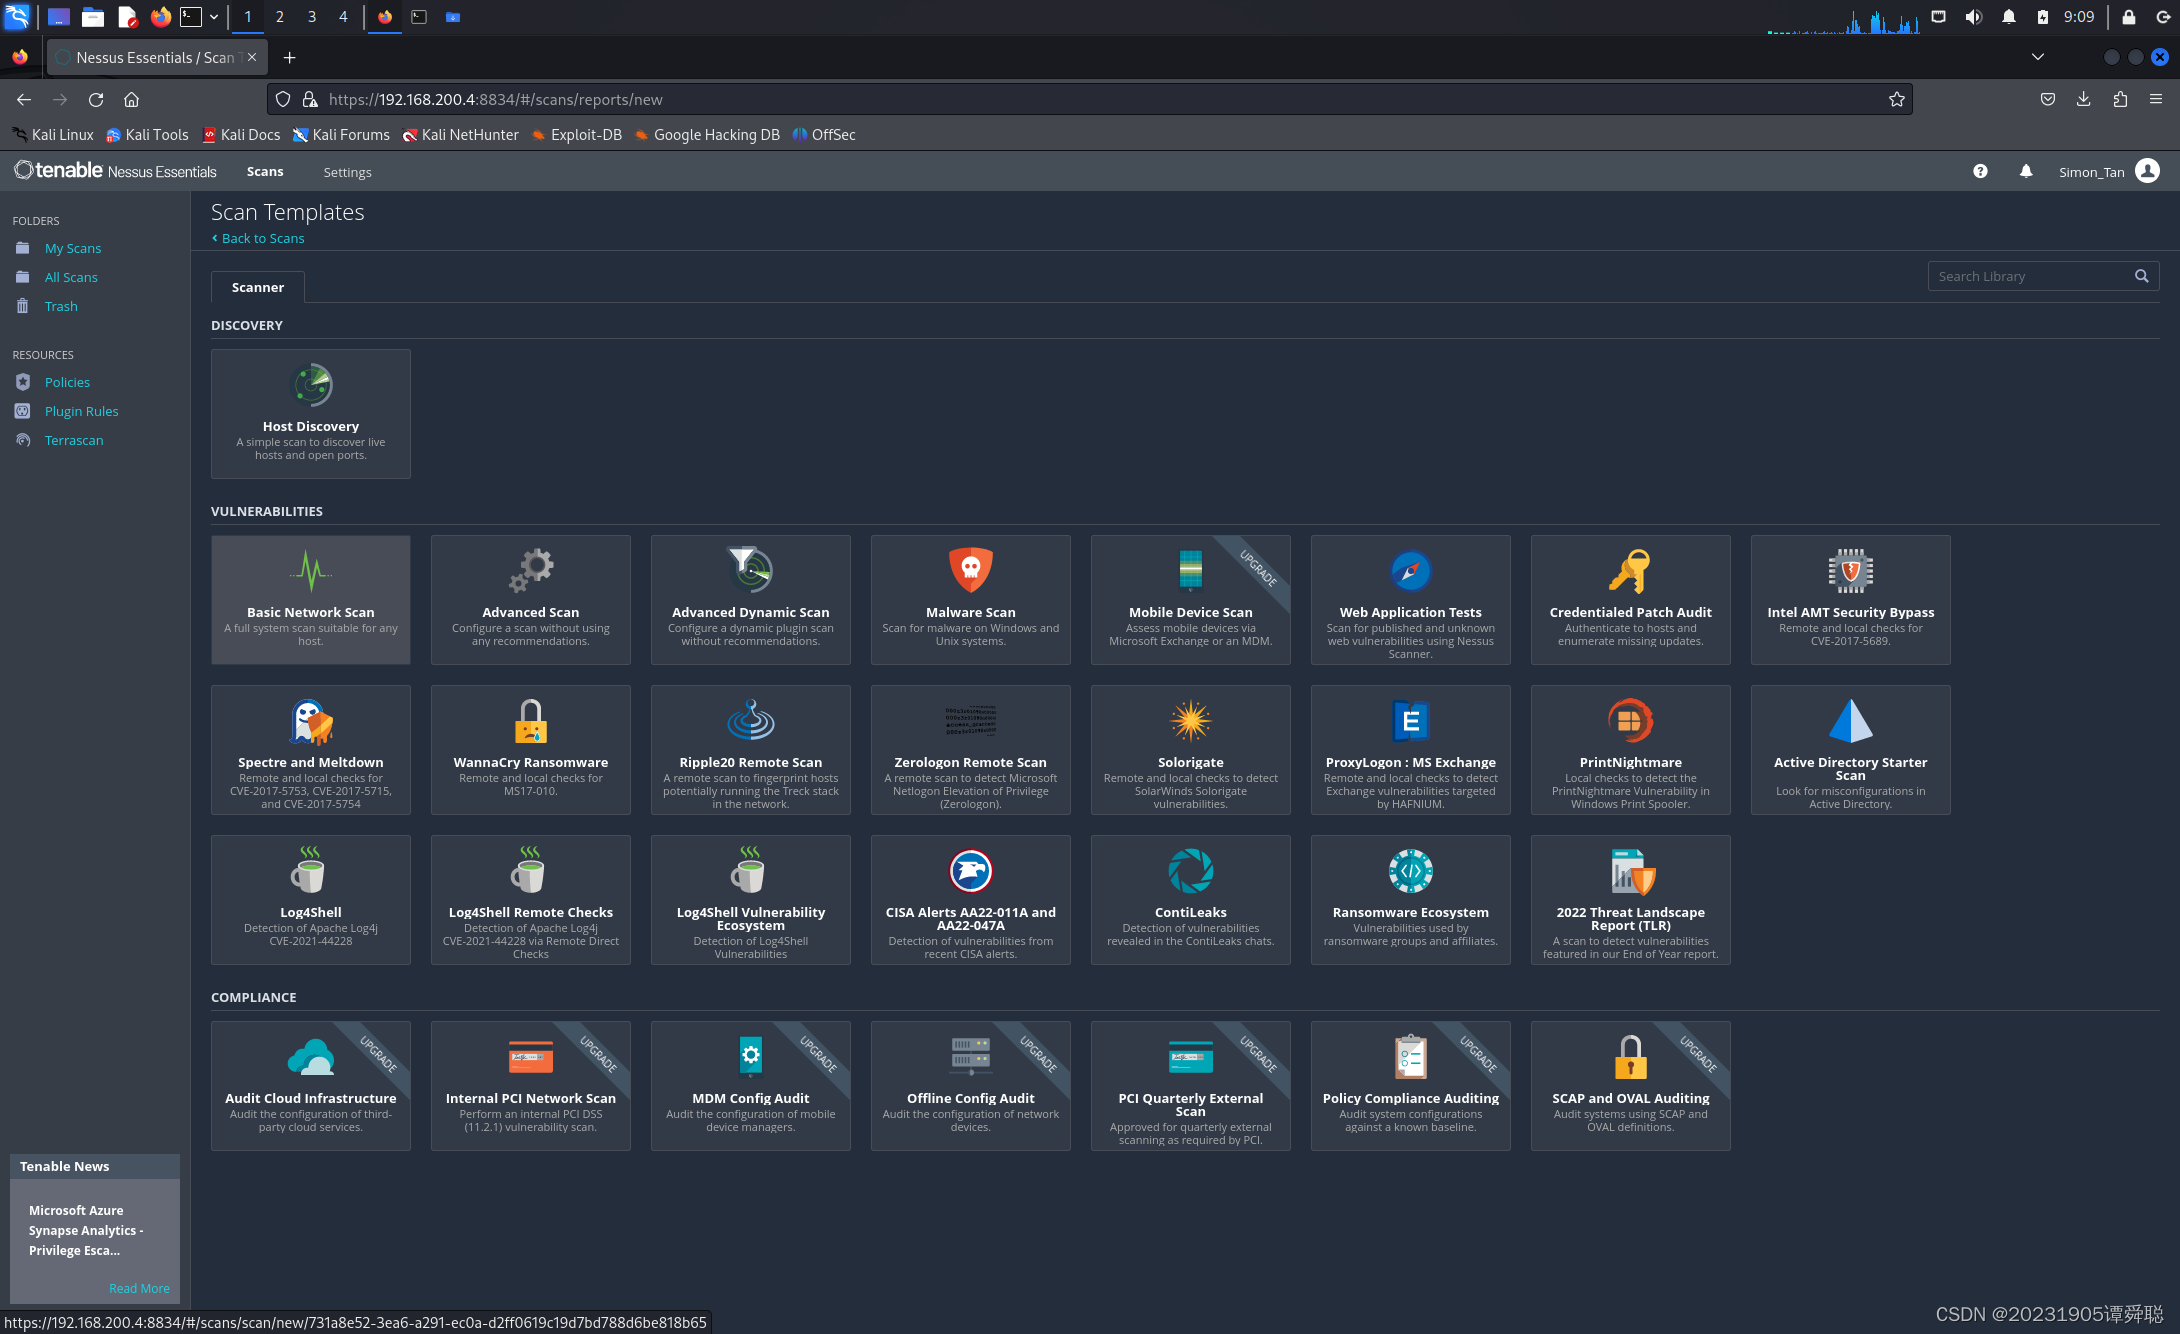
Task: Open Policies resource page
Action: (66, 382)
